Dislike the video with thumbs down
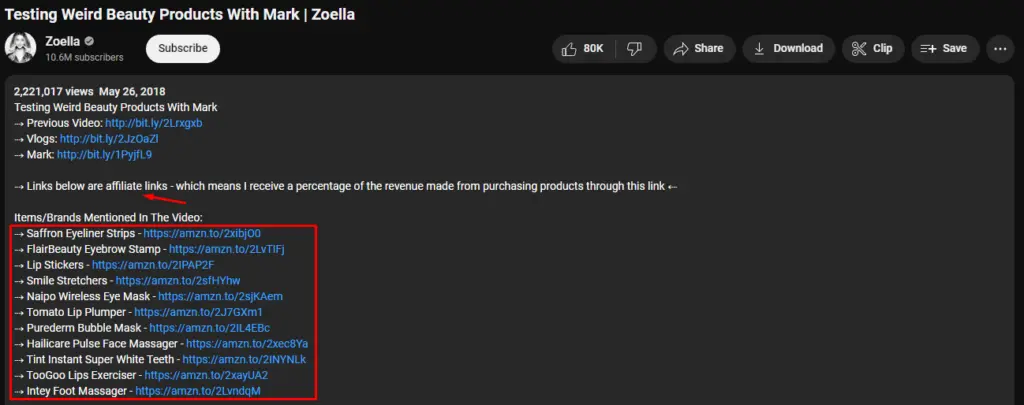The height and width of the screenshot is (405, 1024). [x=634, y=48]
